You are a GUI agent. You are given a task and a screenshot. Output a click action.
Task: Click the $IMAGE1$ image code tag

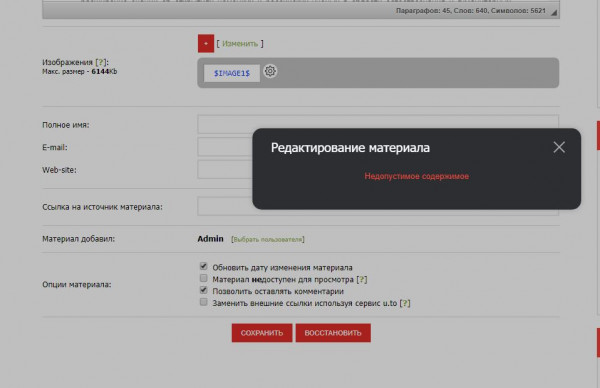pyautogui.click(x=232, y=73)
